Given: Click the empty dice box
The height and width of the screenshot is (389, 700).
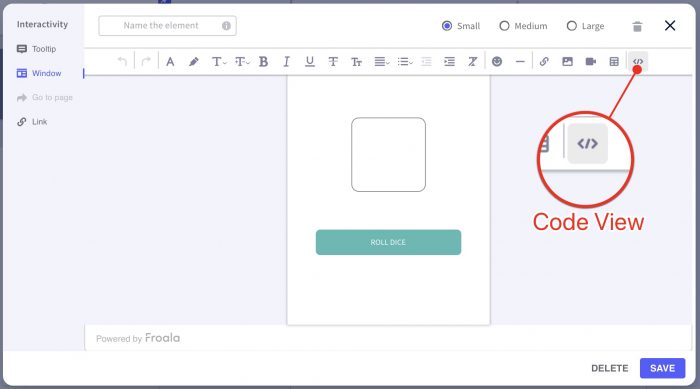Looking at the screenshot, I should [x=388, y=155].
